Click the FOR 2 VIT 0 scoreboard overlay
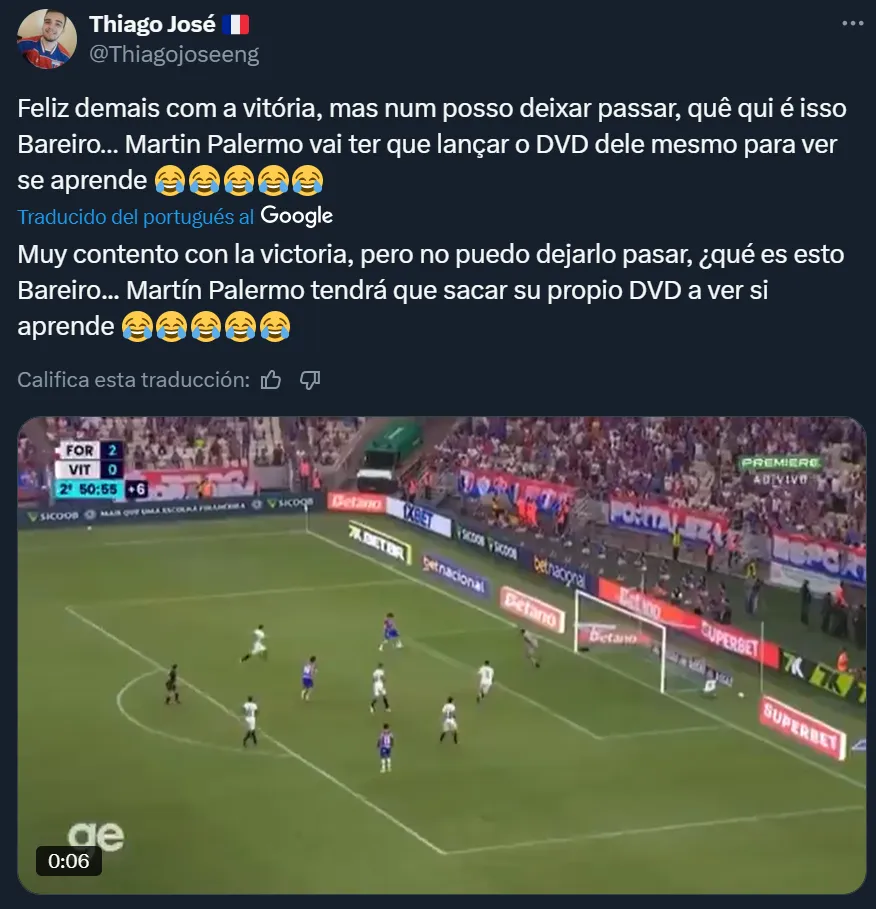 (x=100, y=470)
